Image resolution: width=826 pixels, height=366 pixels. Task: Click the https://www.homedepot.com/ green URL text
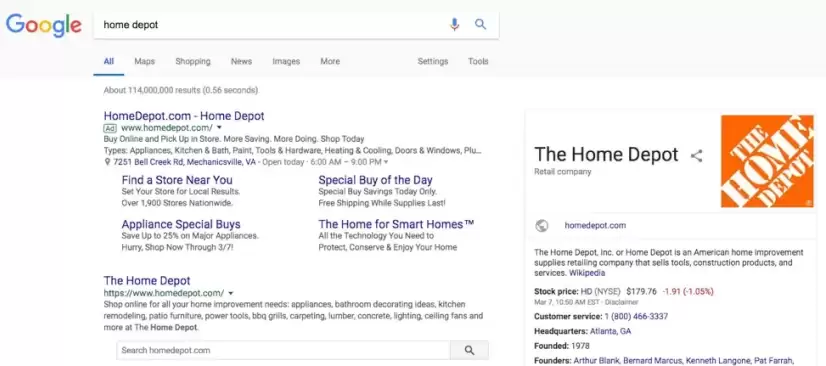pyautogui.click(x=164, y=293)
